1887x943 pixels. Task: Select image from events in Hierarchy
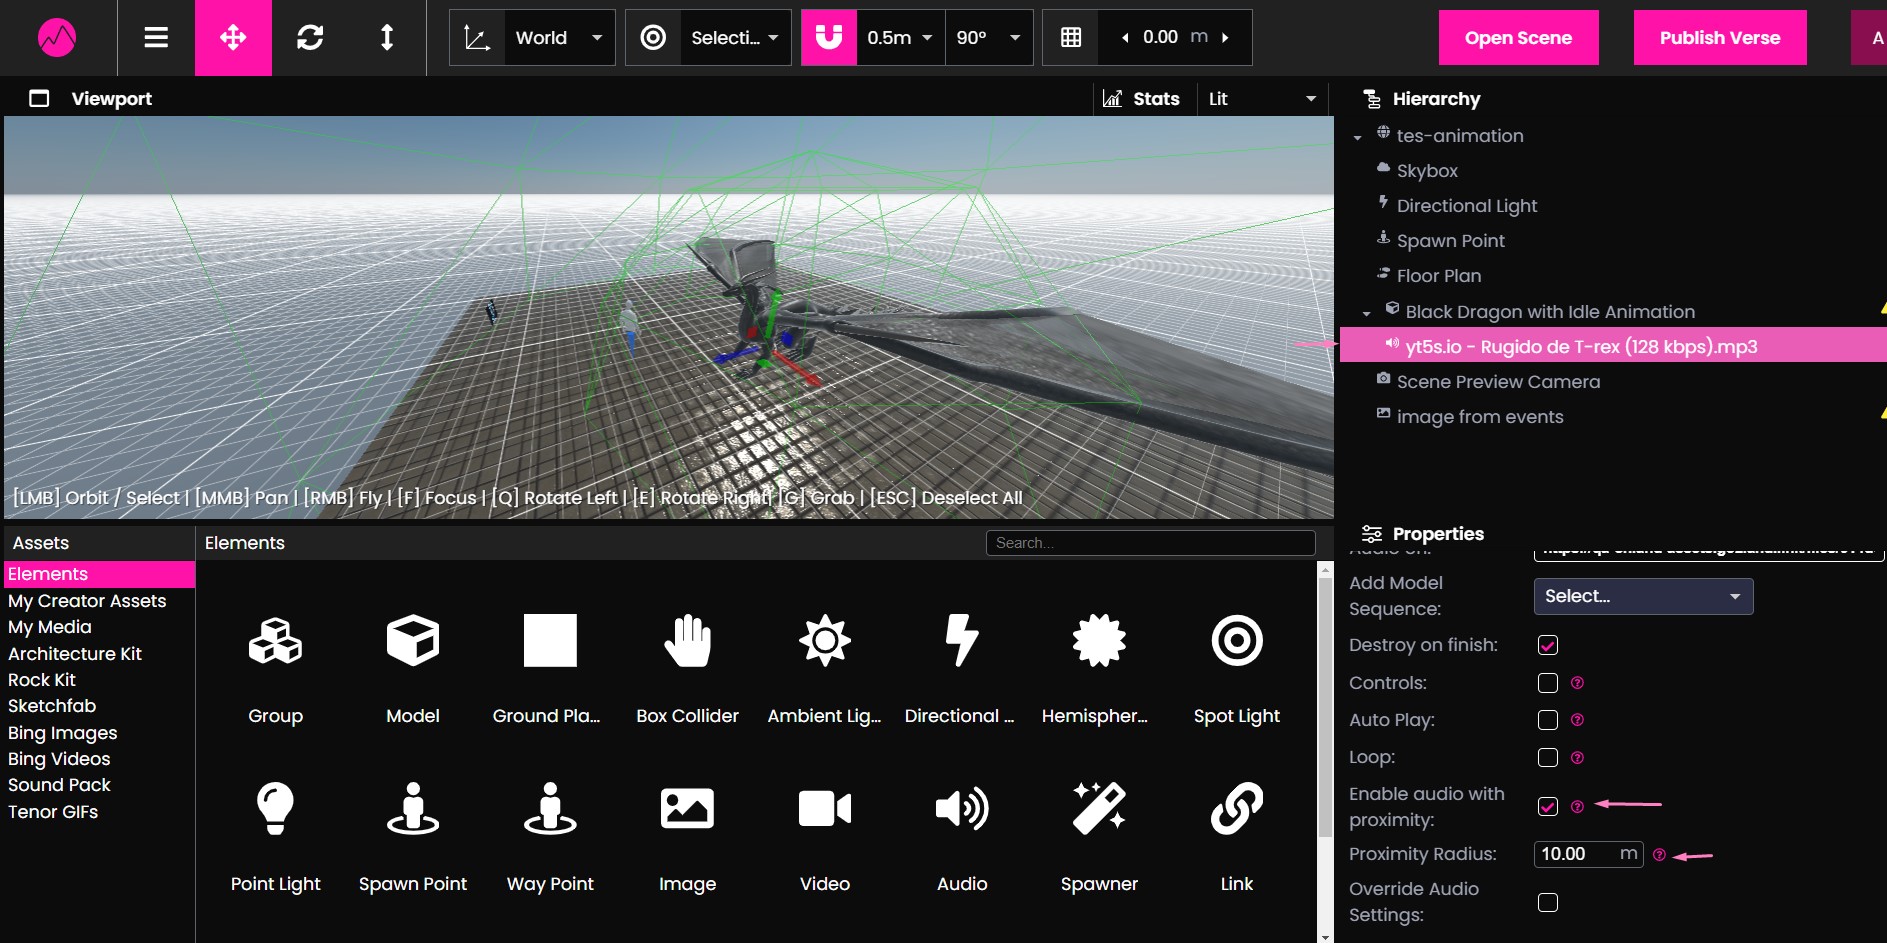[1479, 417]
